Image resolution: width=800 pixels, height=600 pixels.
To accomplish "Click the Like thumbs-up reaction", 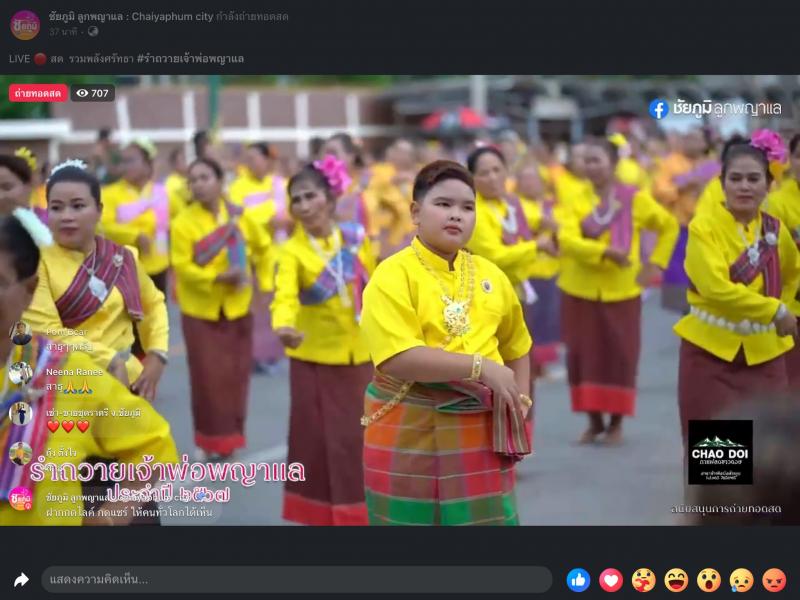I will (x=578, y=580).
